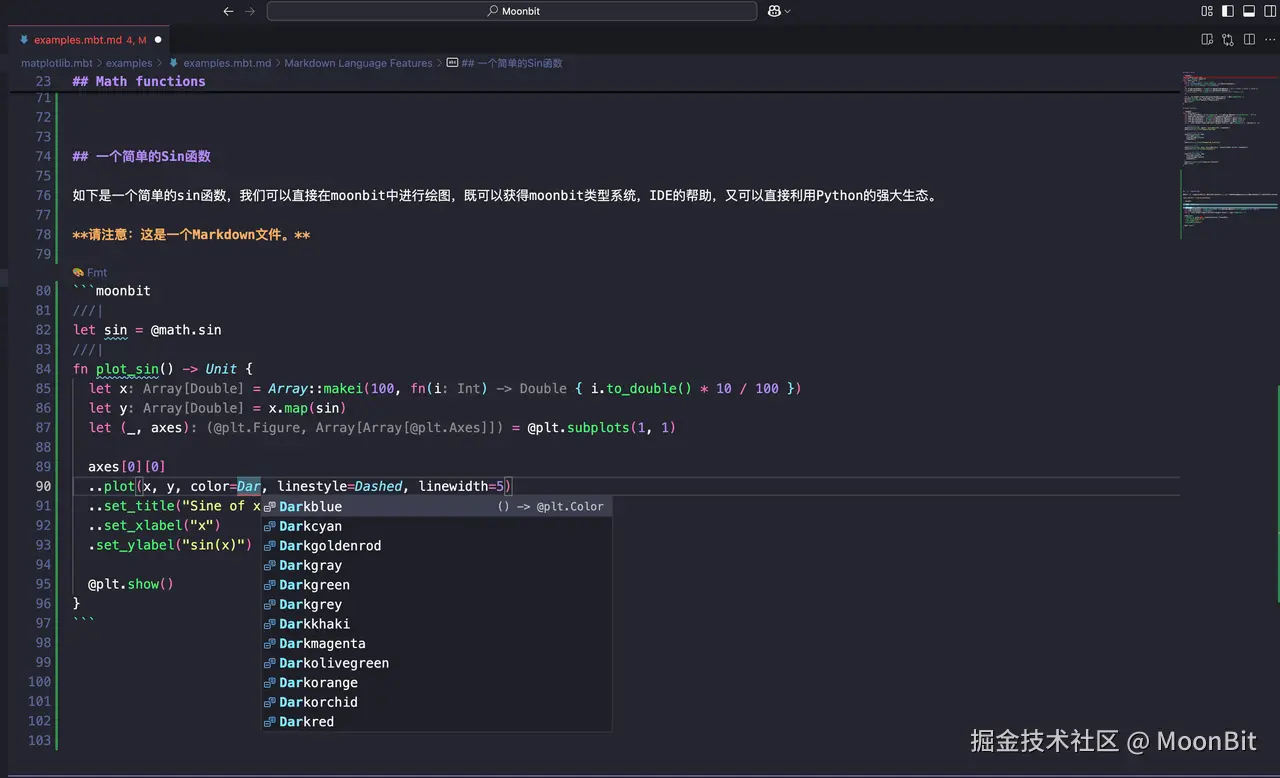Switch to the examples.mbt.md tab
1280x778 pixels.
(x=85, y=40)
